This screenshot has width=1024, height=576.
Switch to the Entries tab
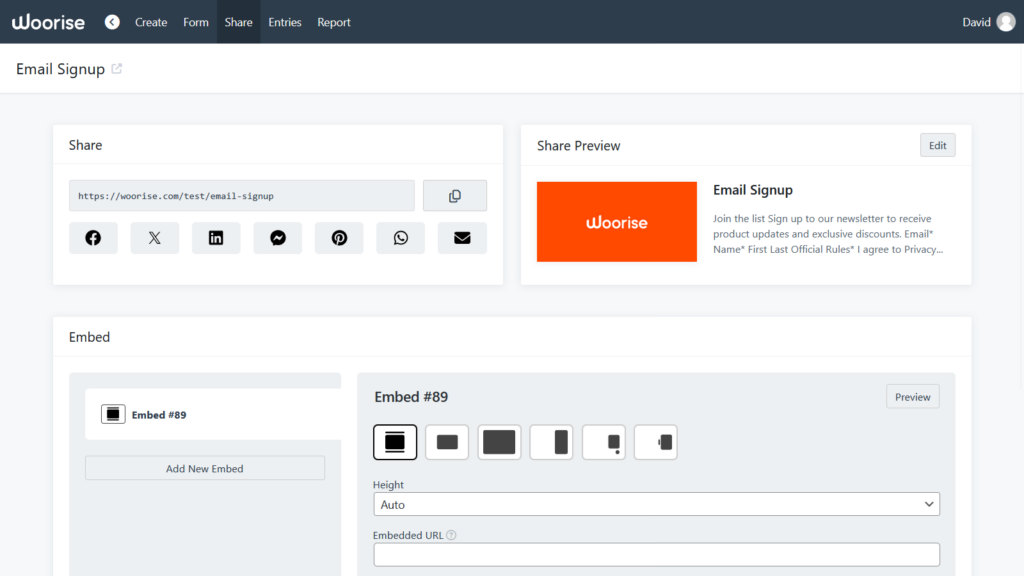pyautogui.click(x=285, y=21)
